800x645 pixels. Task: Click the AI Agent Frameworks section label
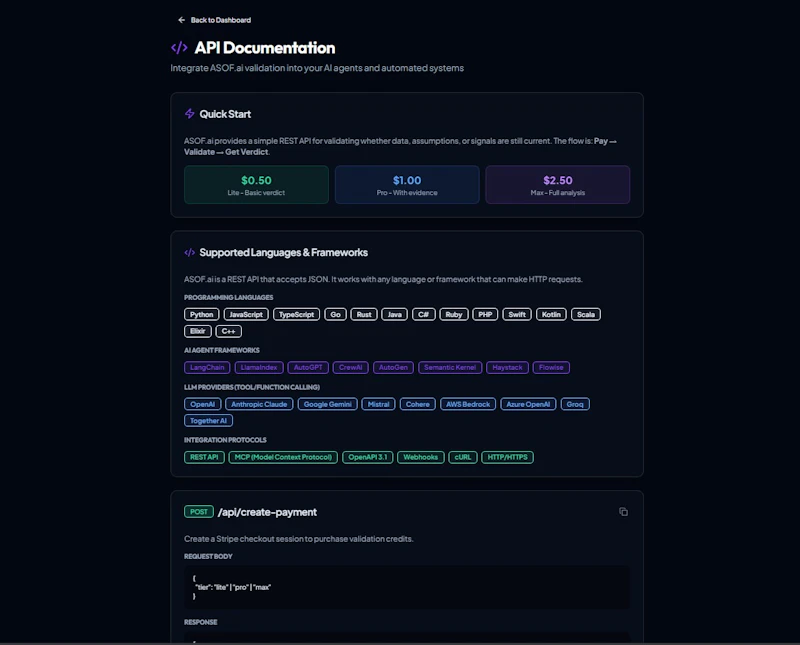click(222, 350)
